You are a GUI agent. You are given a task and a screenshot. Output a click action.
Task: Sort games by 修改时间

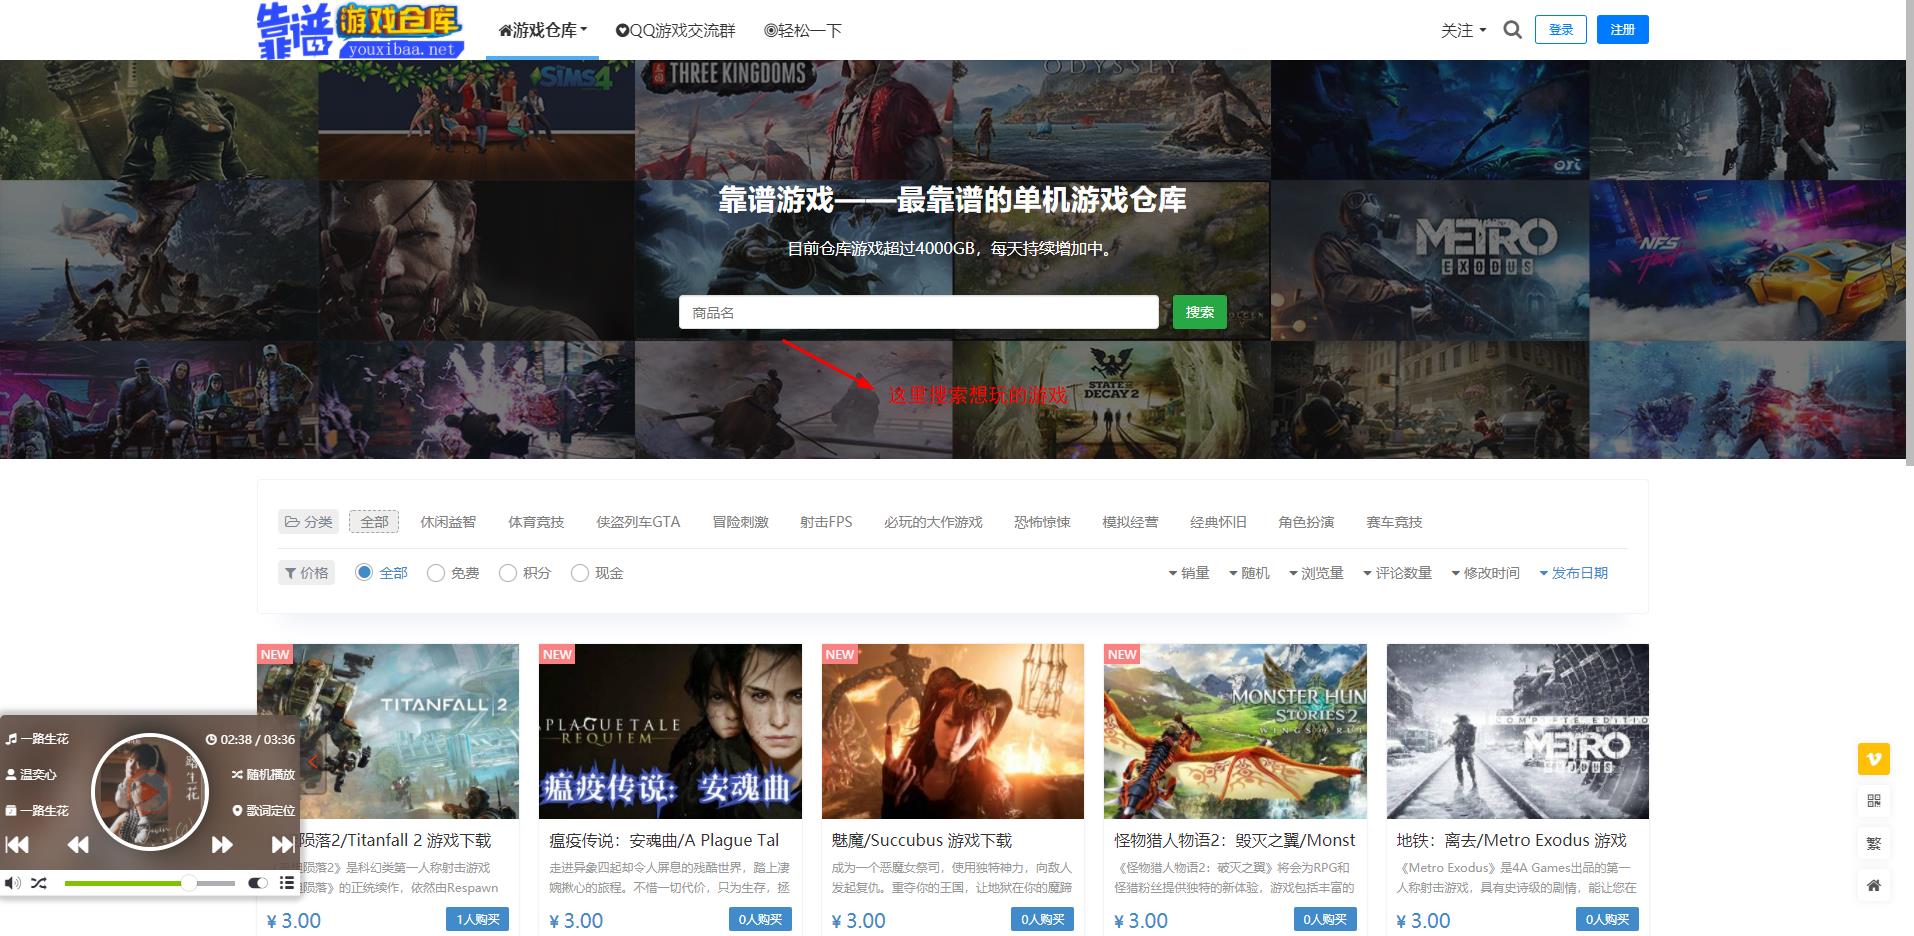tap(1485, 573)
